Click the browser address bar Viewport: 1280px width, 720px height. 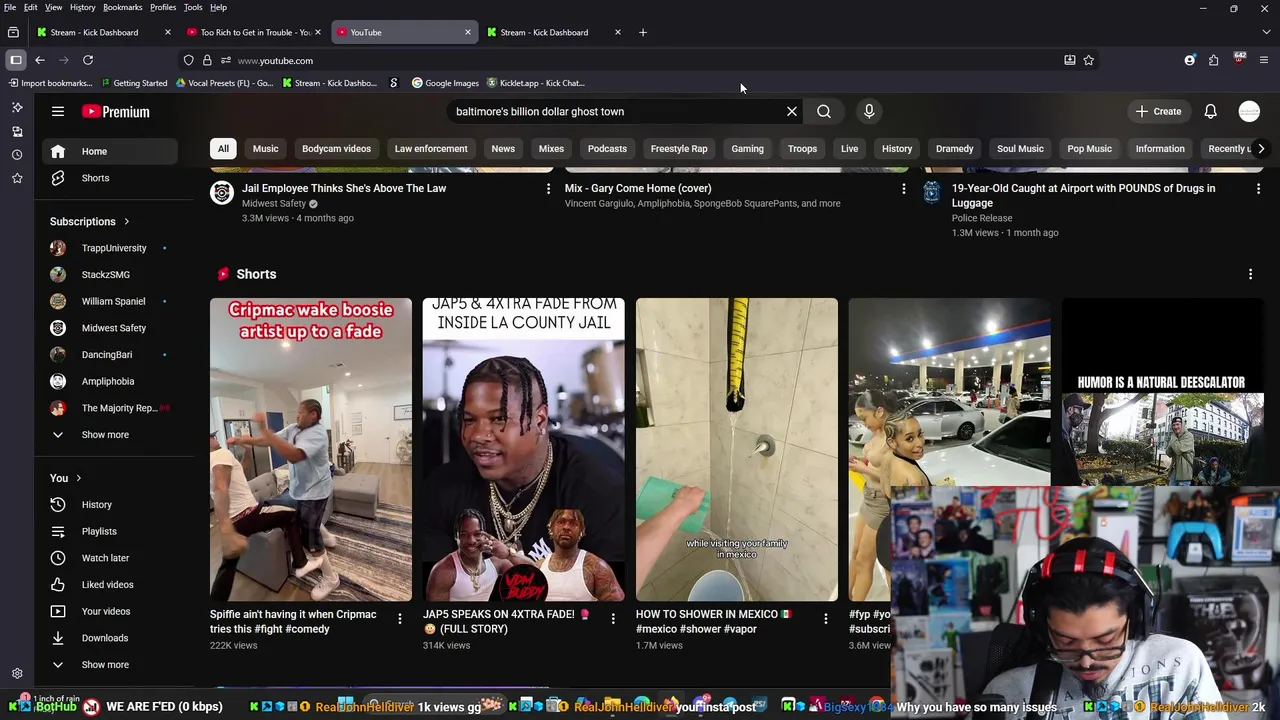640,60
